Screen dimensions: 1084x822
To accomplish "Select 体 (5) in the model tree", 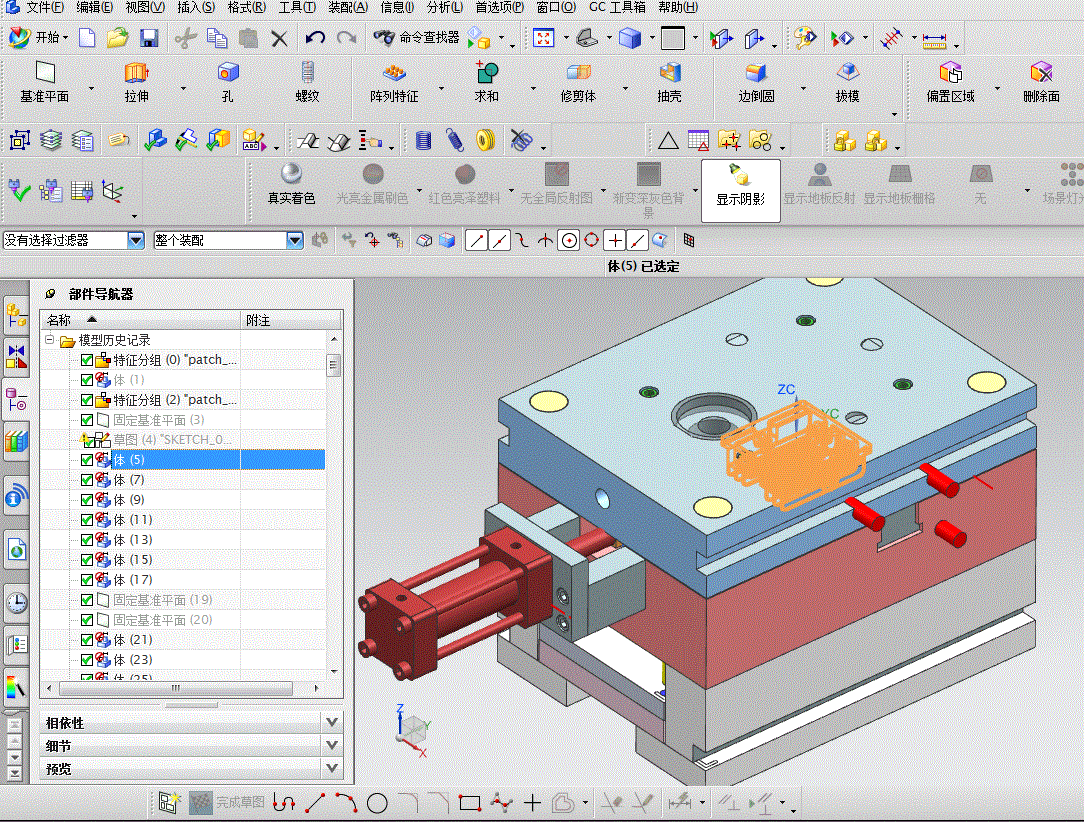I will coord(129,460).
